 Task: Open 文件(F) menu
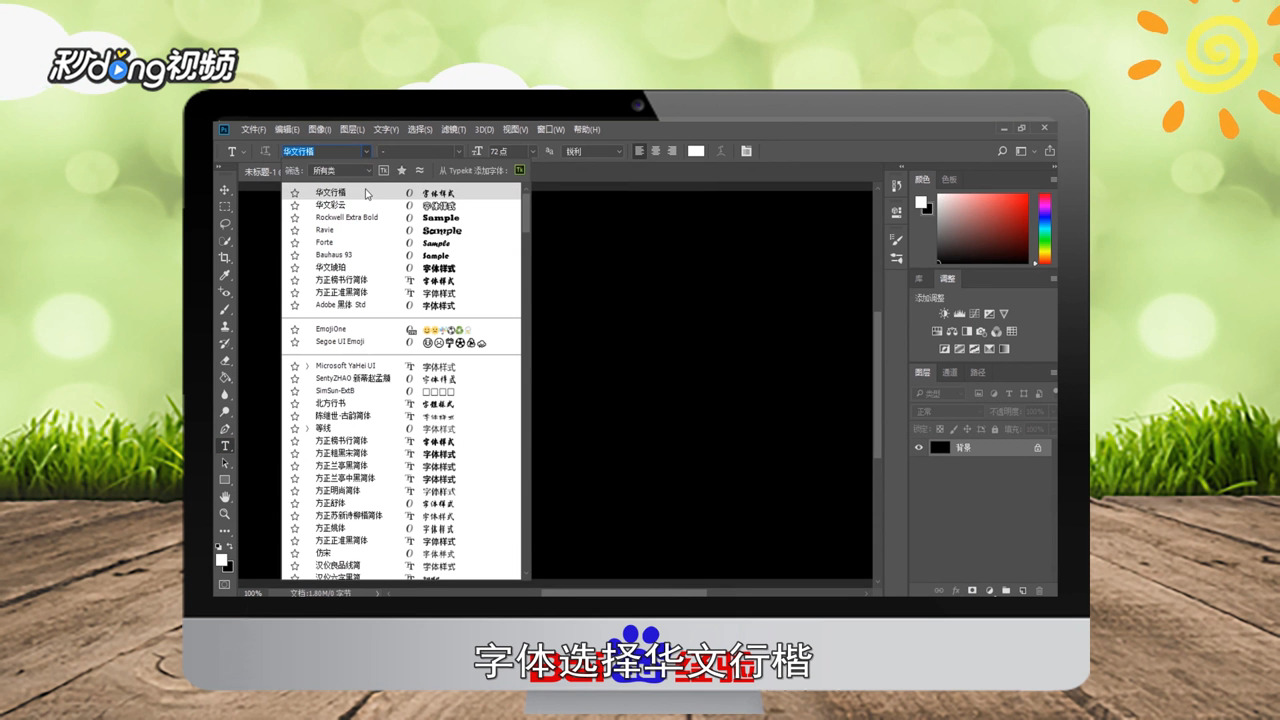pyautogui.click(x=253, y=129)
